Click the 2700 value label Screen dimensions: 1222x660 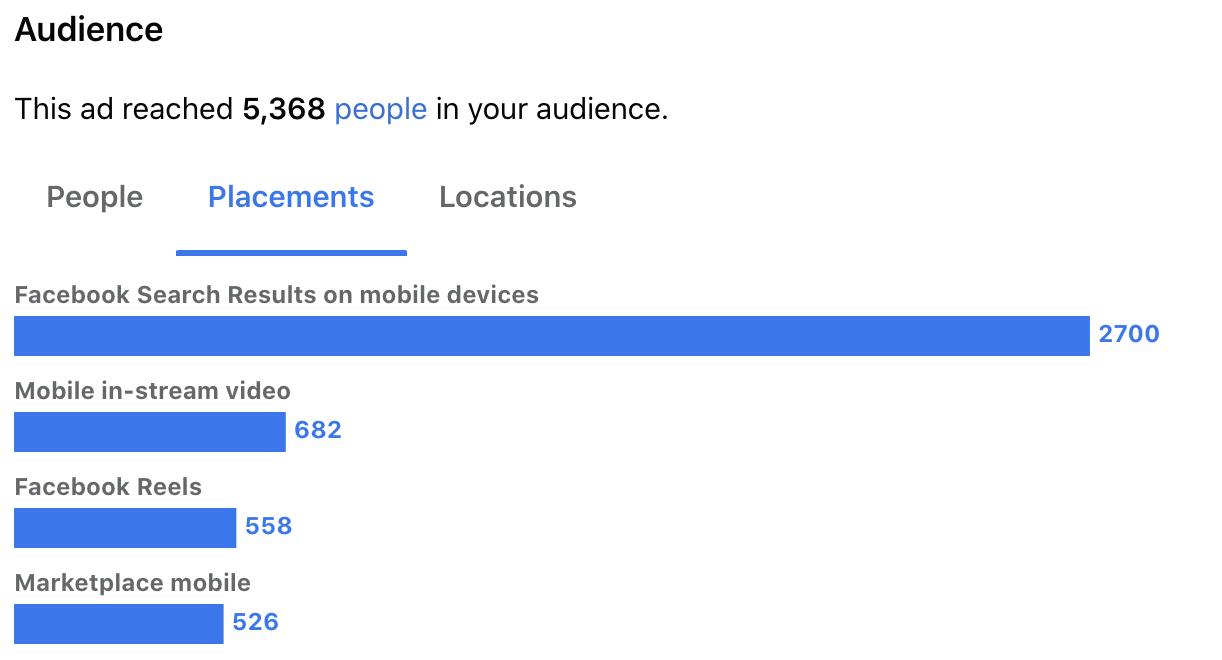1129,334
